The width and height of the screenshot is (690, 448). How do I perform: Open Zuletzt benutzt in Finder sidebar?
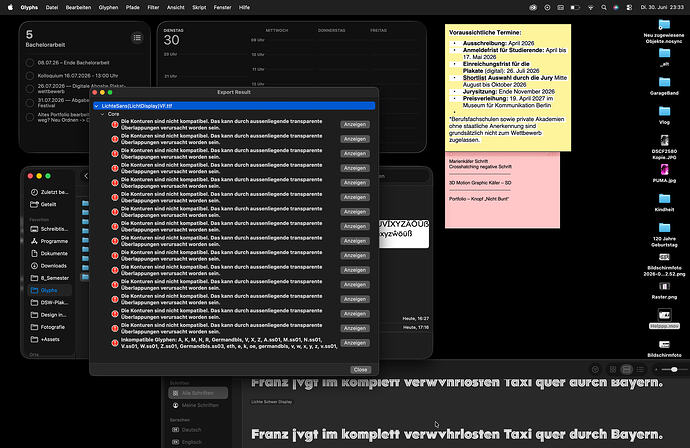(x=49, y=192)
